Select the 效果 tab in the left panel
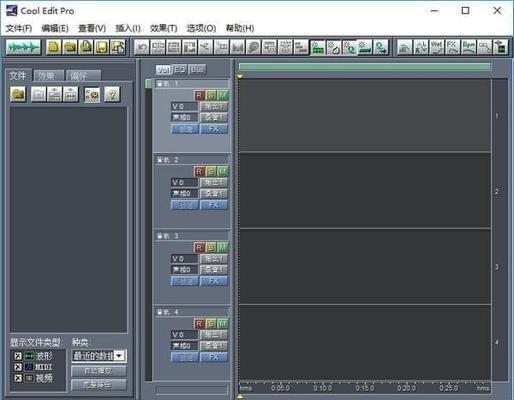The width and height of the screenshot is (514, 400). [48, 76]
